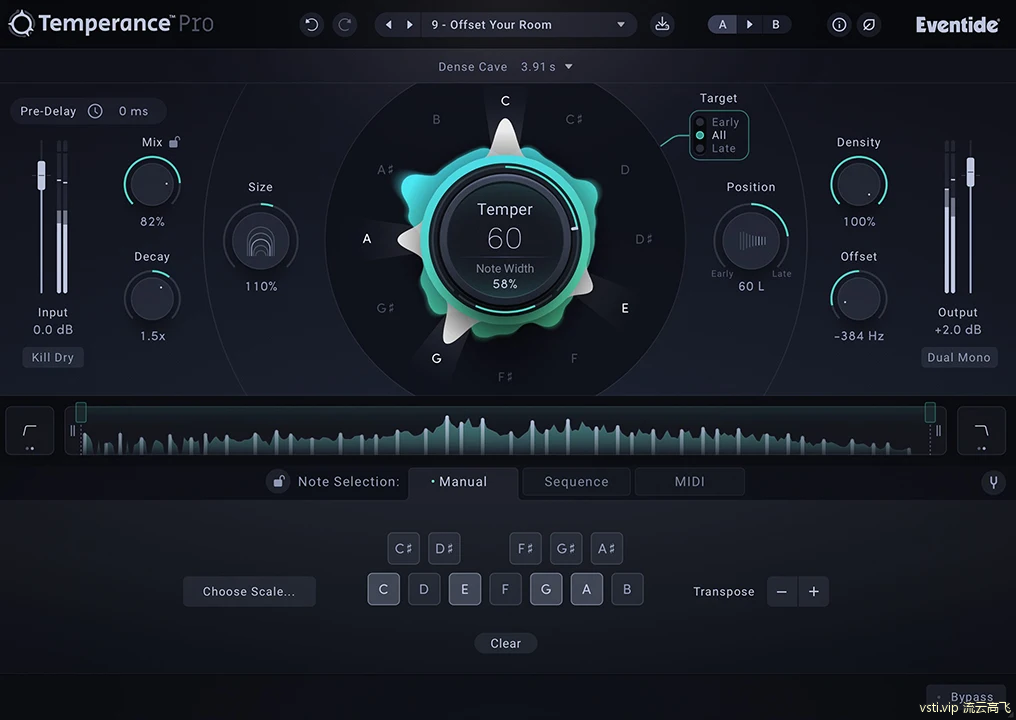This screenshot has height=720, width=1016.
Task: Click the fade-out envelope icon right of waveform
Action: [x=981, y=430]
